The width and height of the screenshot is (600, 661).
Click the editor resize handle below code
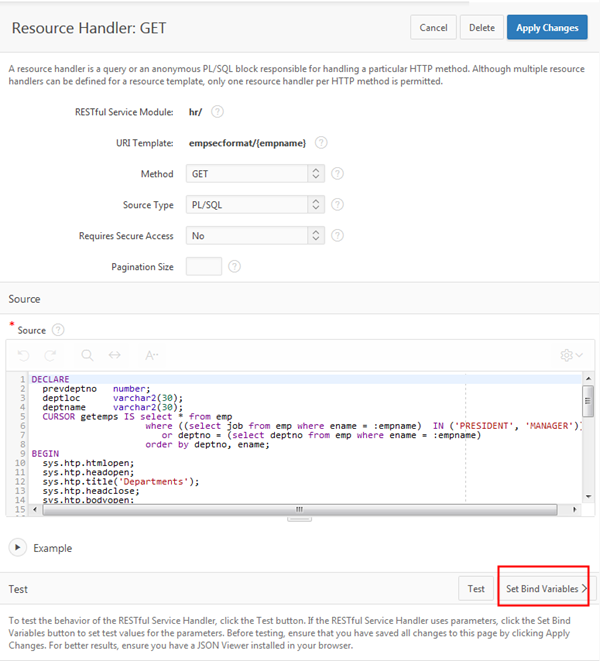point(299,519)
